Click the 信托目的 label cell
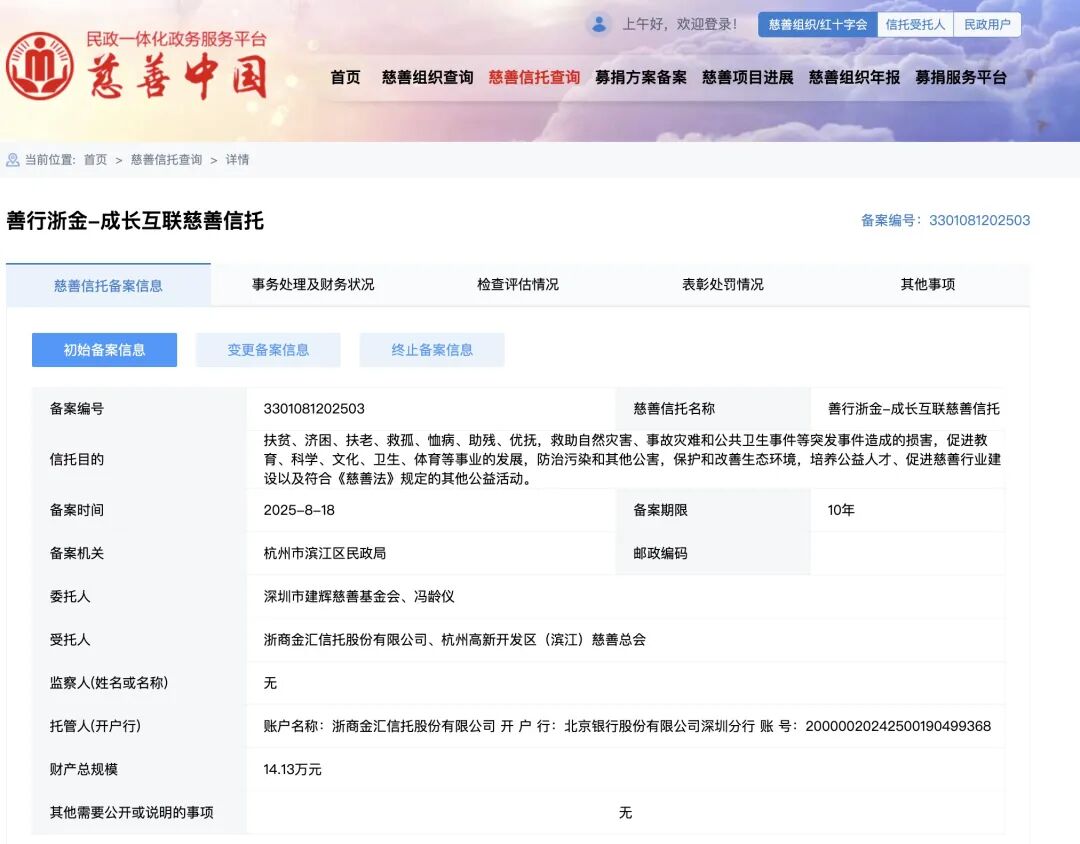The width and height of the screenshot is (1080, 844). coord(138,459)
